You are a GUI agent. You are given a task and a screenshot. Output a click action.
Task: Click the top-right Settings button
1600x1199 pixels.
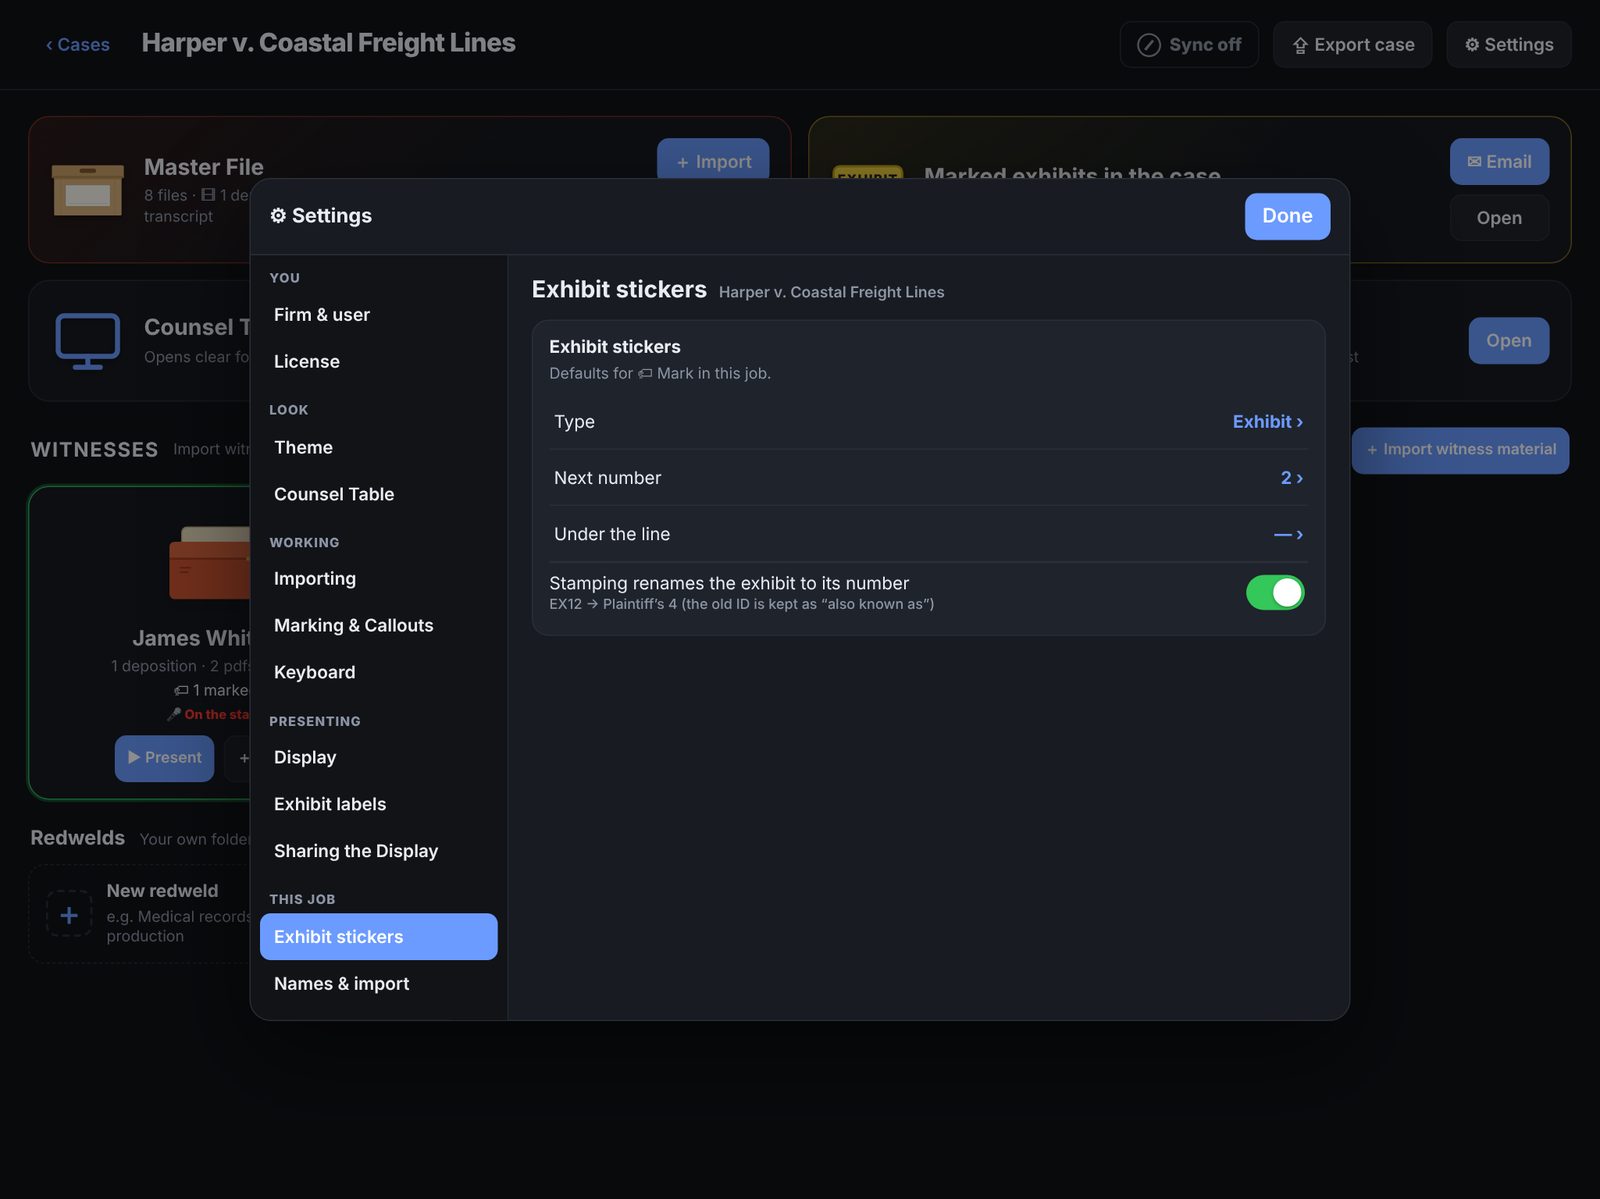point(1508,45)
